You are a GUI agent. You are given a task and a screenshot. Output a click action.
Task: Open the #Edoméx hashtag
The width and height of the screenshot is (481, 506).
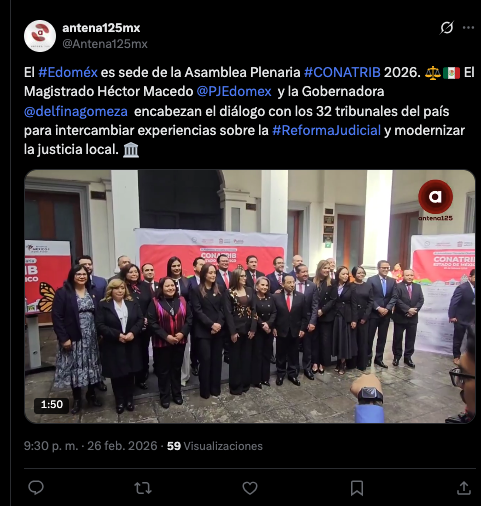68,72
